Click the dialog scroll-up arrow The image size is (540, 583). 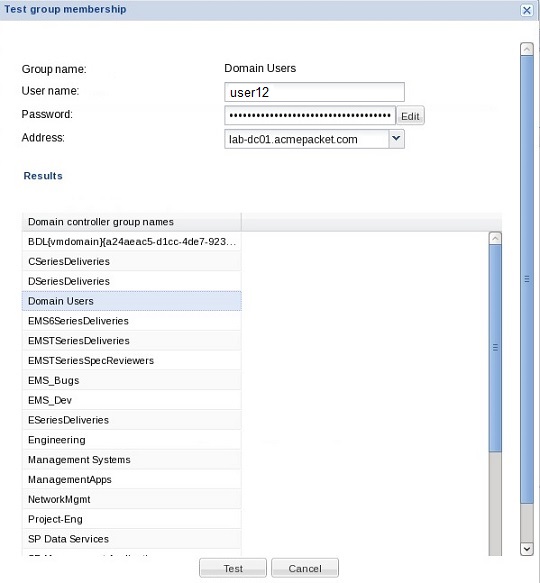[527, 49]
